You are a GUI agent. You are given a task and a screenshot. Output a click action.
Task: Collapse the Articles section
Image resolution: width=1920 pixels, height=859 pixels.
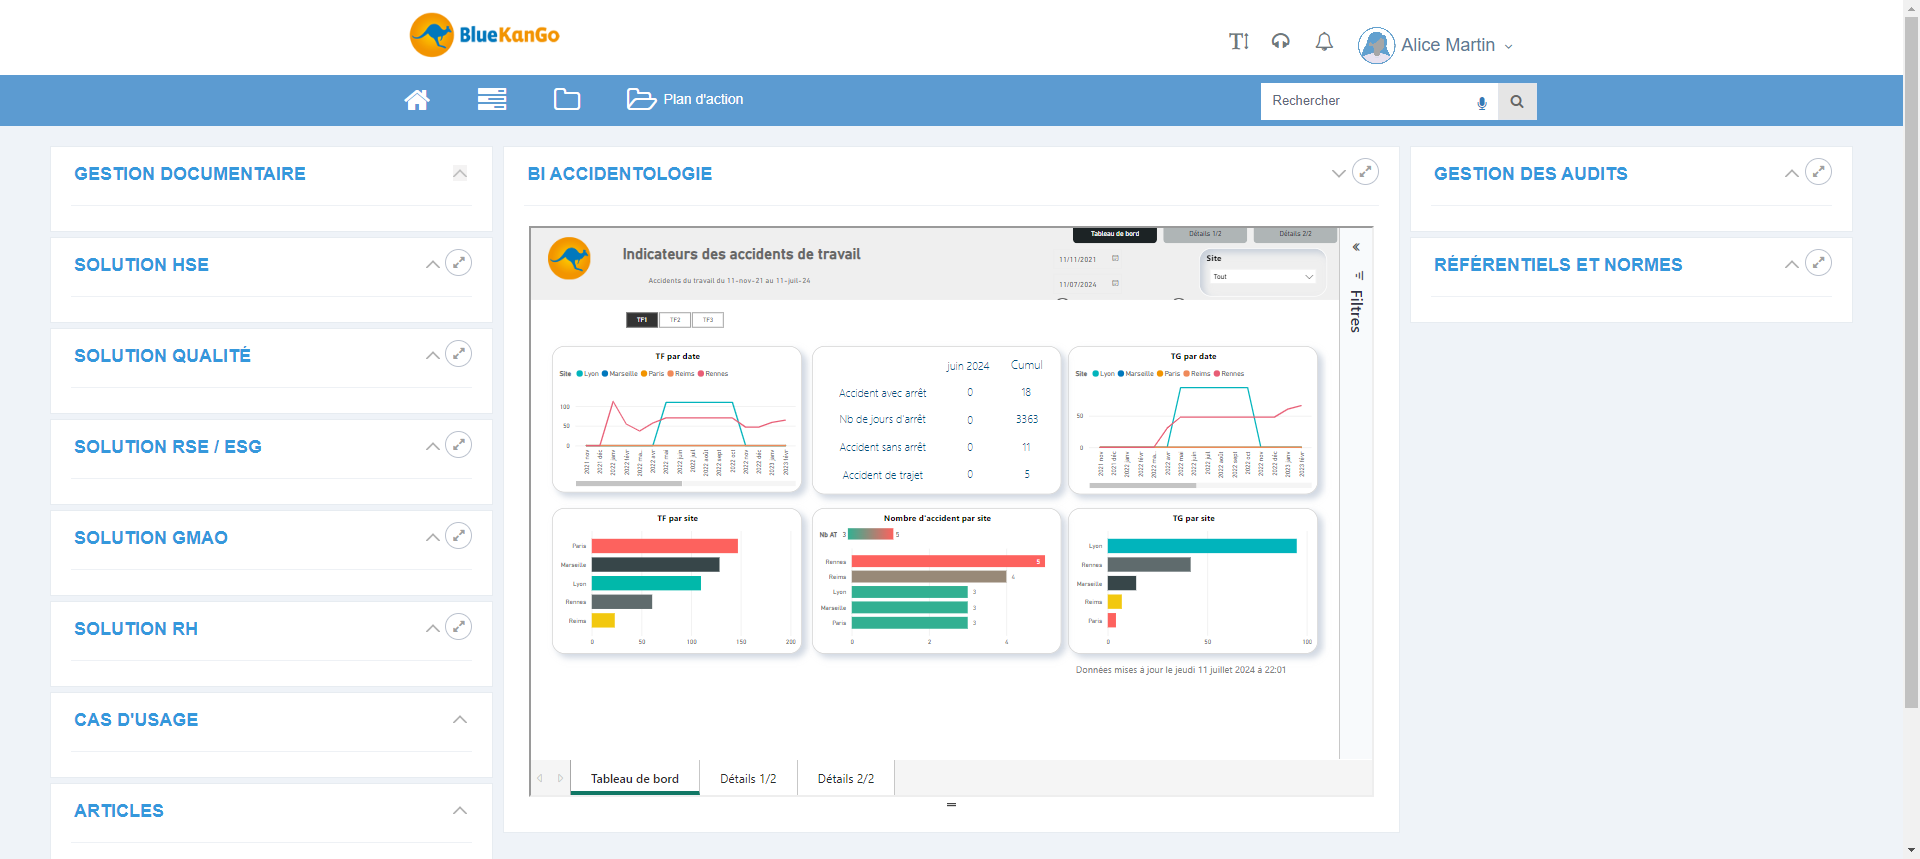tap(460, 810)
